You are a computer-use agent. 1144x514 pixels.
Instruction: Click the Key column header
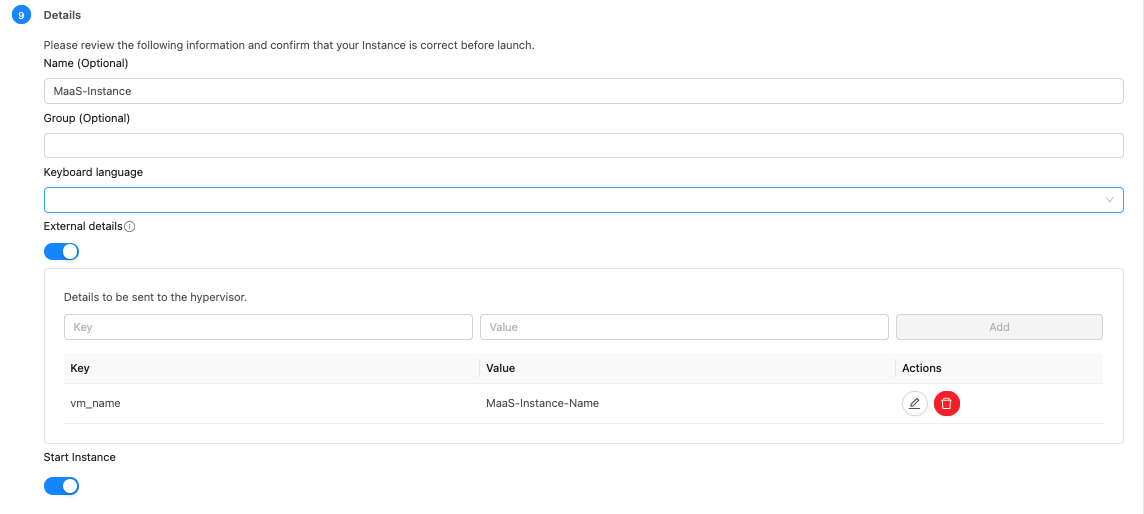tap(271, 368)
